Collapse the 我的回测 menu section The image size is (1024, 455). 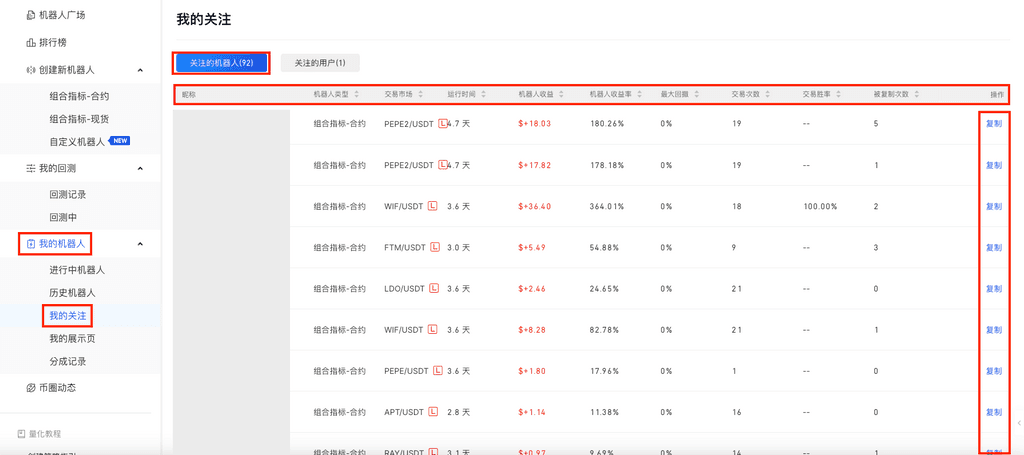(140, 168)
